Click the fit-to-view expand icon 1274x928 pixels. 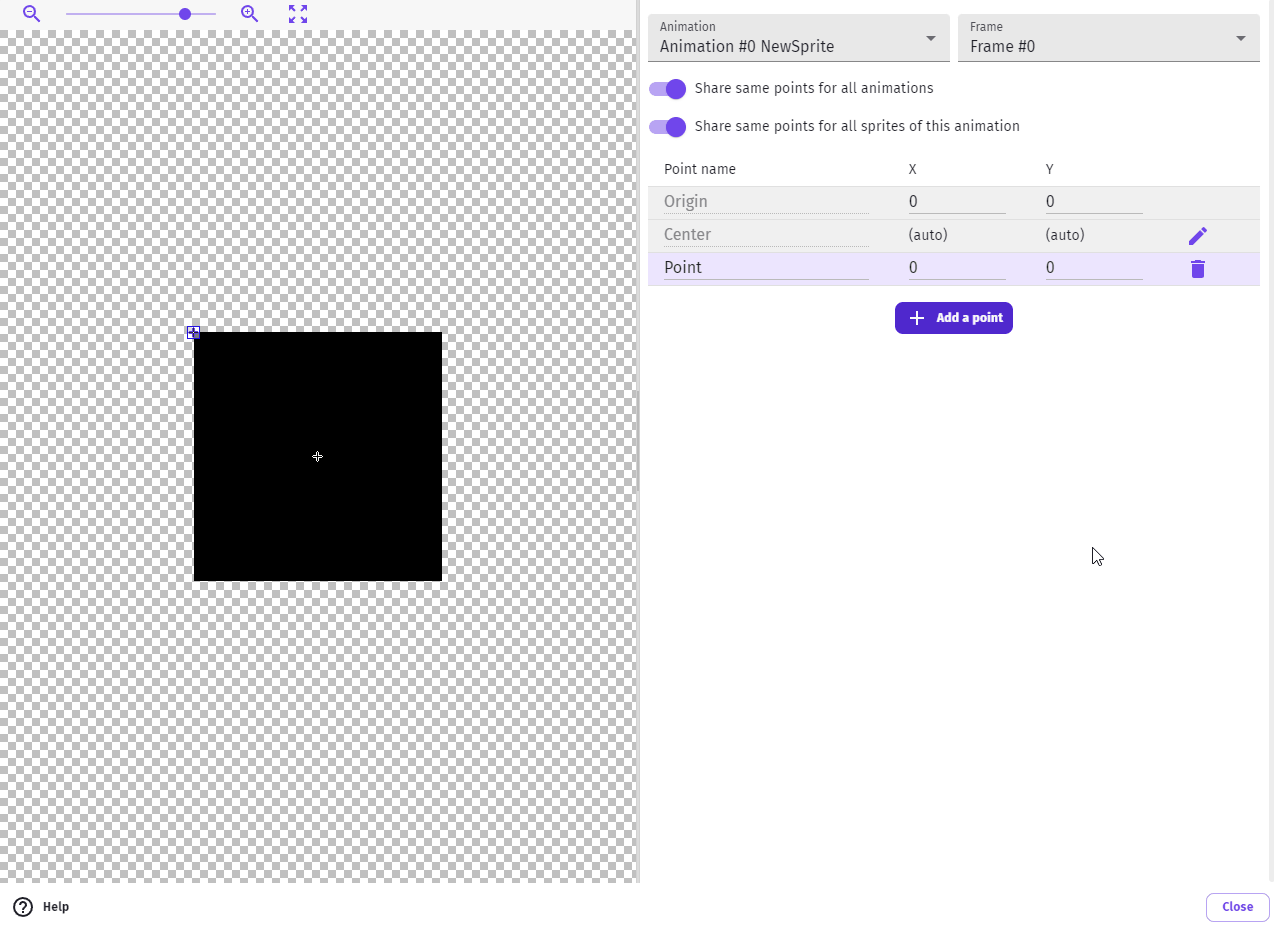(298, 14)
